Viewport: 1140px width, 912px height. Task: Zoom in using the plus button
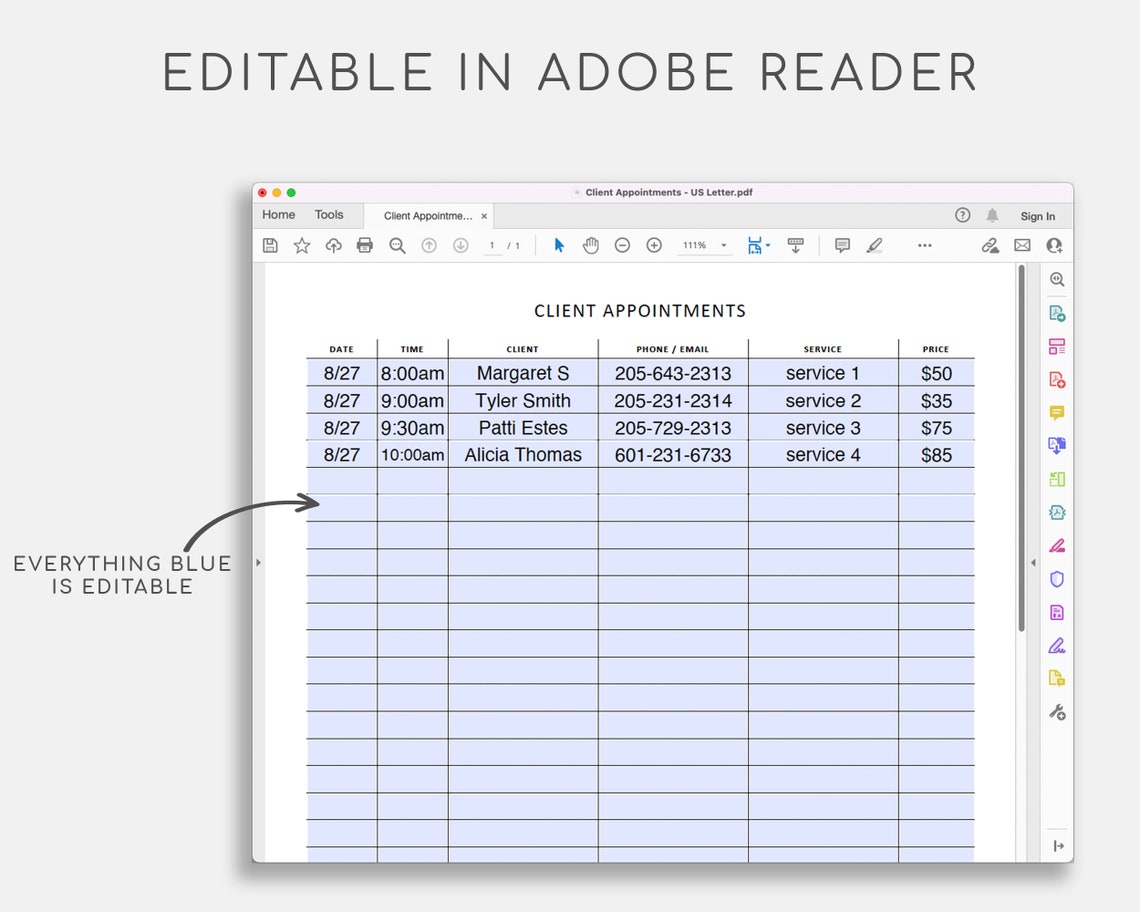point(654,245)
